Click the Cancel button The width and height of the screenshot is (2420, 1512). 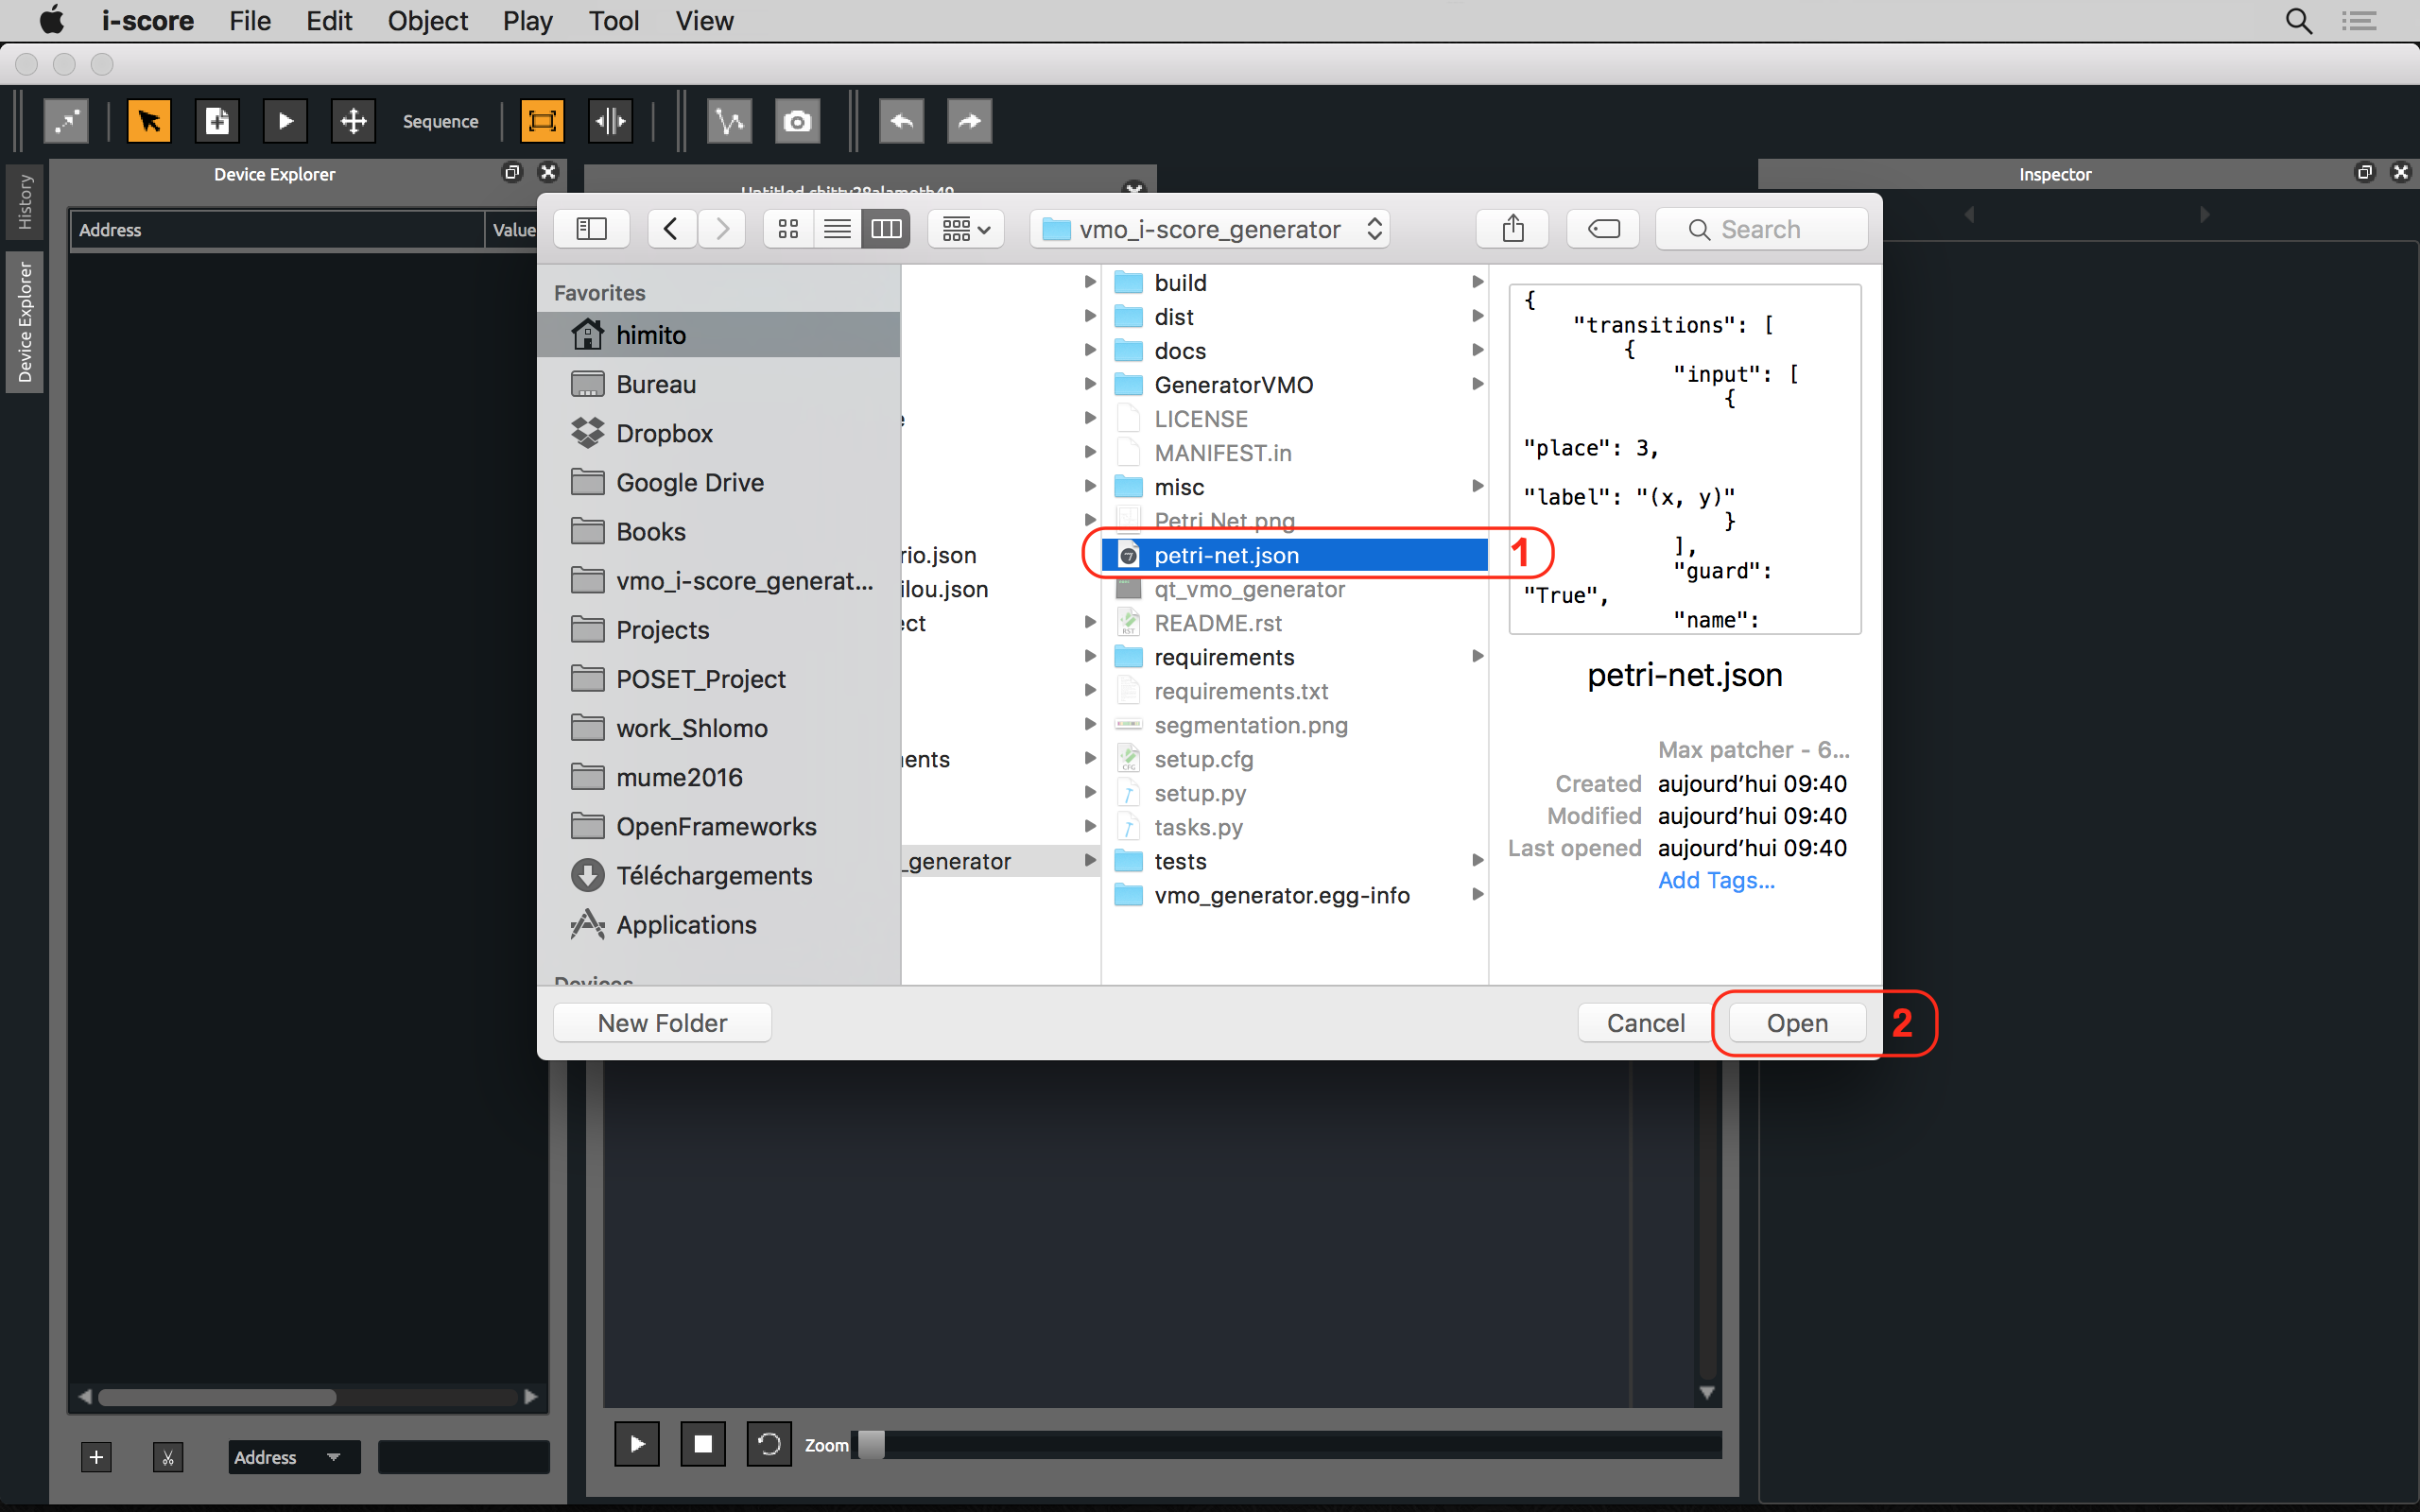pos(1645,1022)
